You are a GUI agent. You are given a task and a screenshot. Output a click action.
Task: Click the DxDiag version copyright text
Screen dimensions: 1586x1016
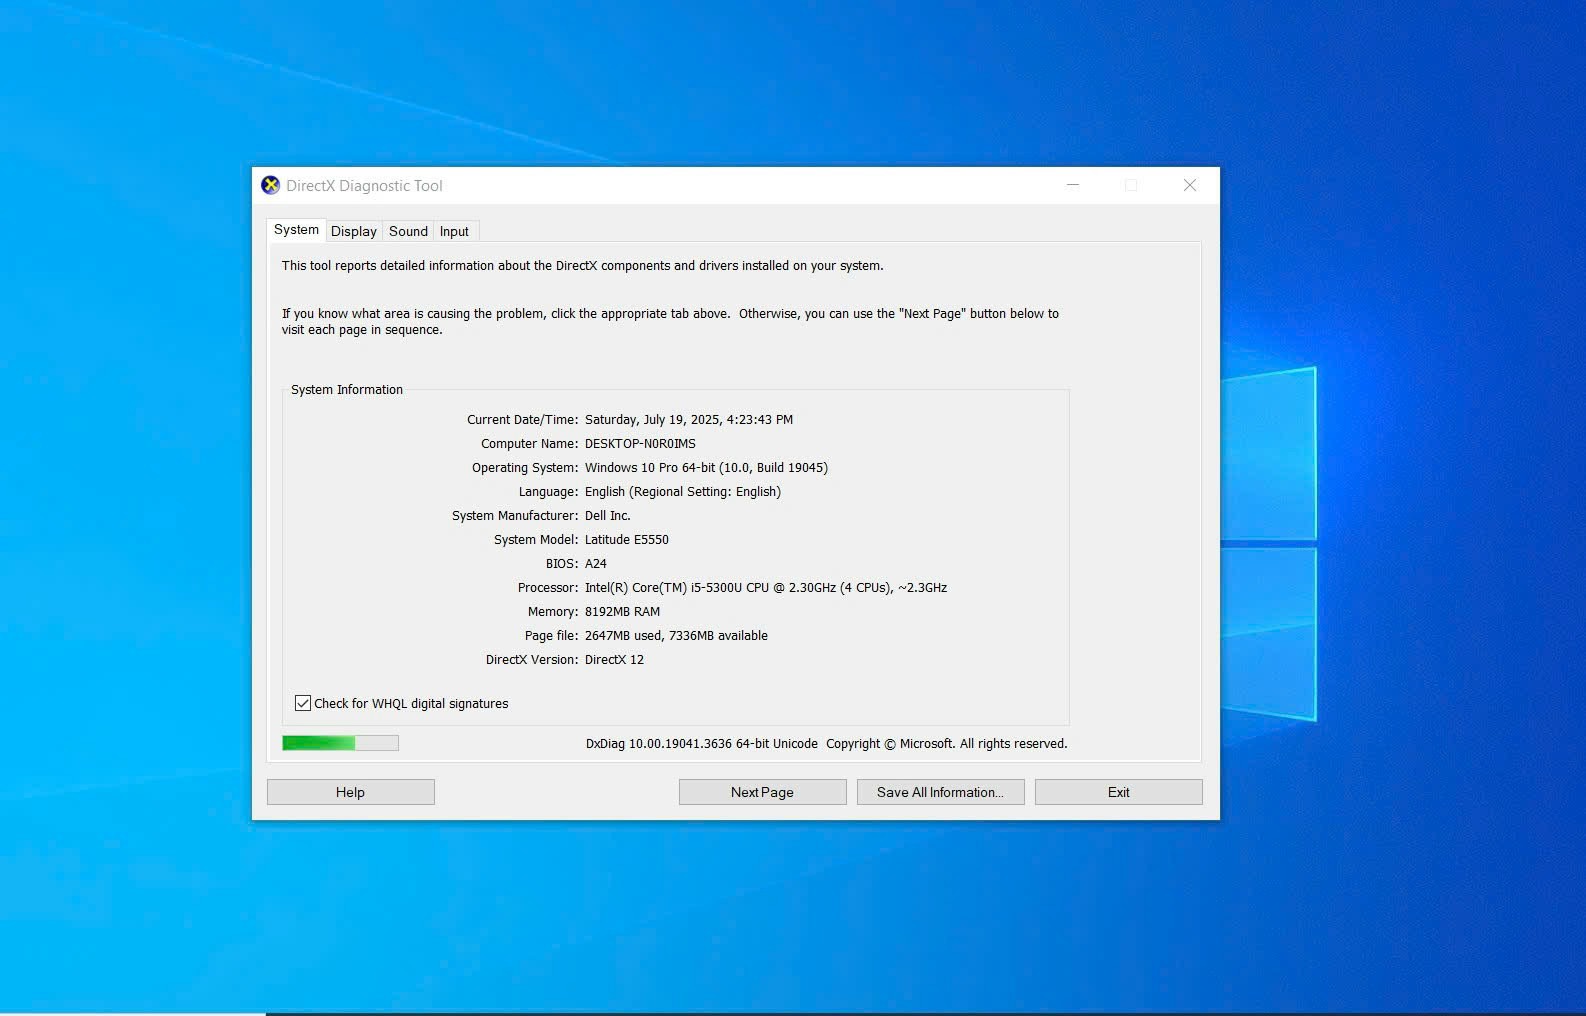pos(826,744)
